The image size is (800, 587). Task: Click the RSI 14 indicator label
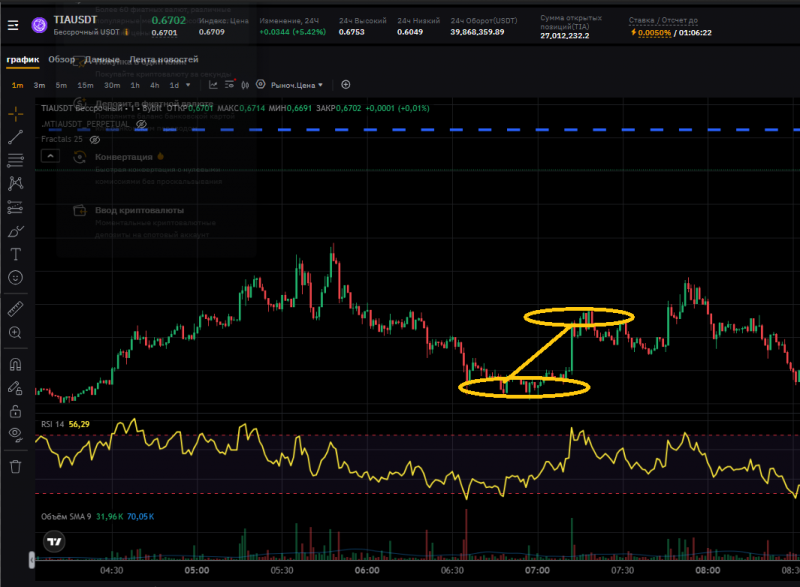pyautogui.click(x=53, y=424)
